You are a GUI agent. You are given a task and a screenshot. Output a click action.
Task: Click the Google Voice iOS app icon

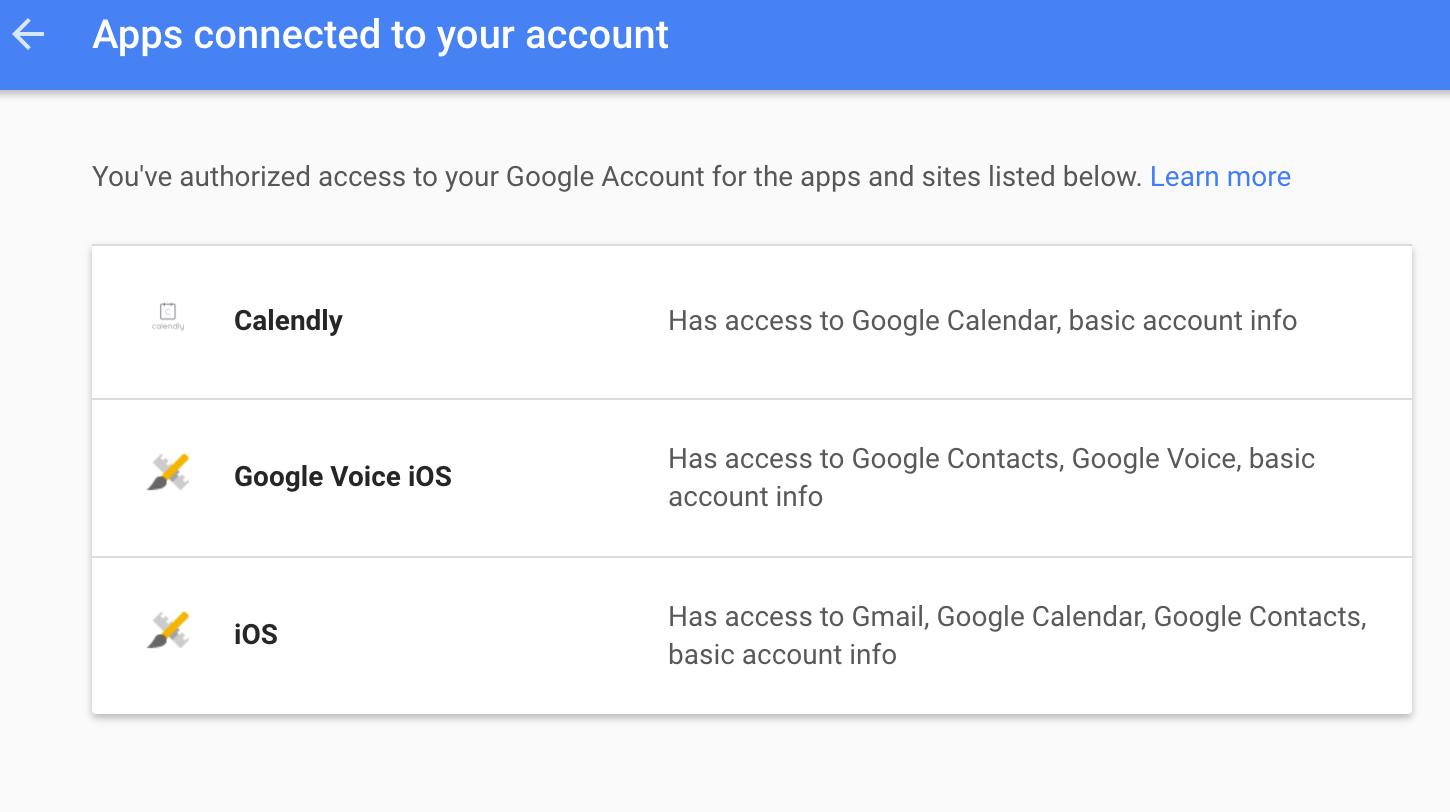coord(168,473)
